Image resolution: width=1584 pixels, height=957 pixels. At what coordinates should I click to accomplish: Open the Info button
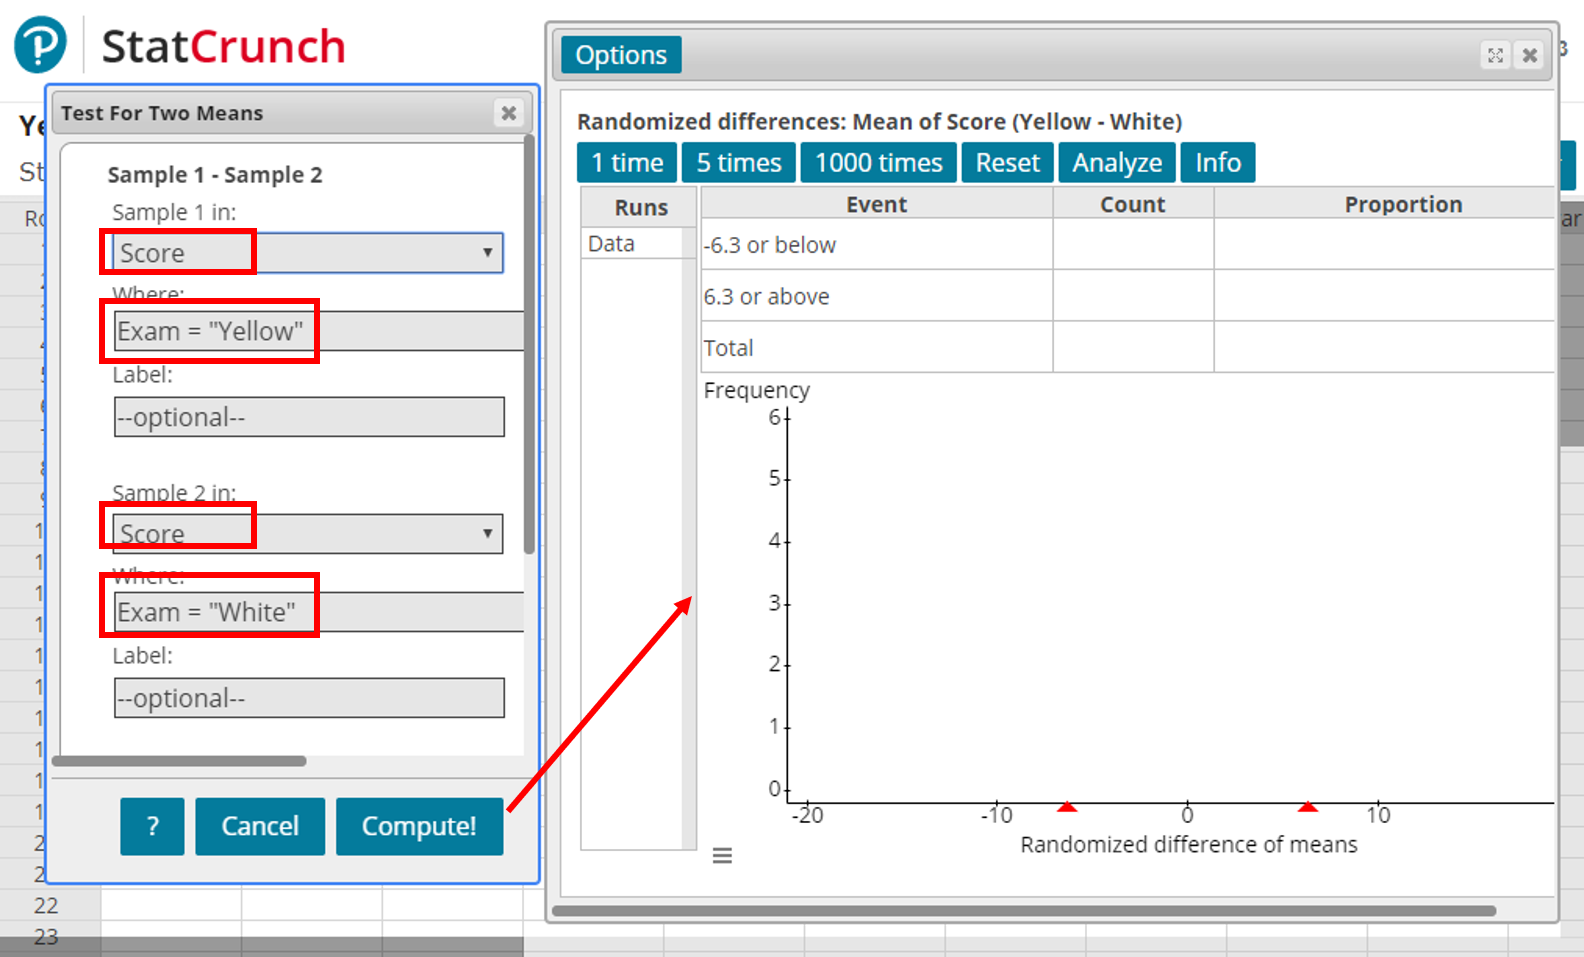1217,163
